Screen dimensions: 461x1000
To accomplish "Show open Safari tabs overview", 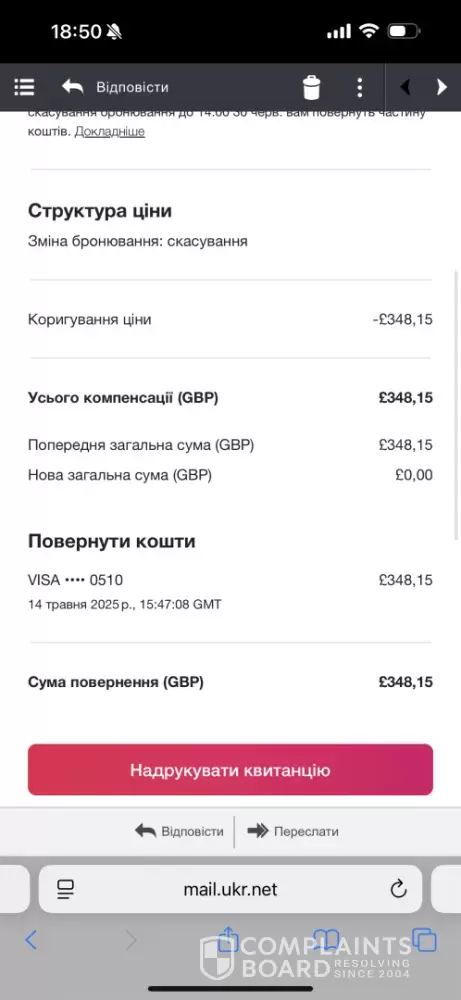I will [425, 939].
